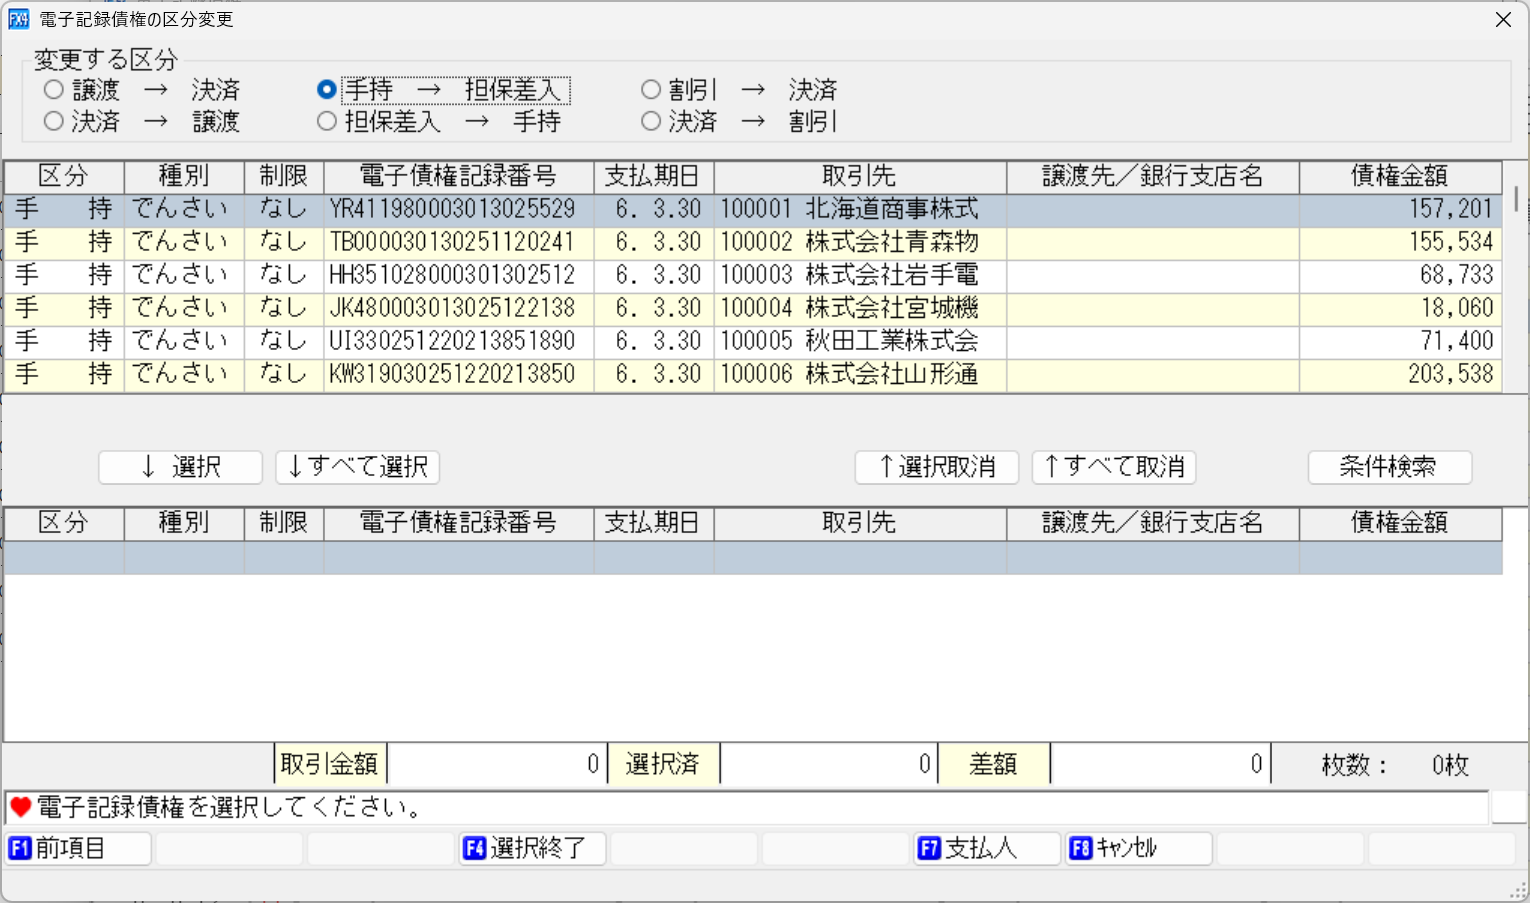The image size is (1530, 903).
Task: Click the F7 支払人 function key button
Action: 986,848
